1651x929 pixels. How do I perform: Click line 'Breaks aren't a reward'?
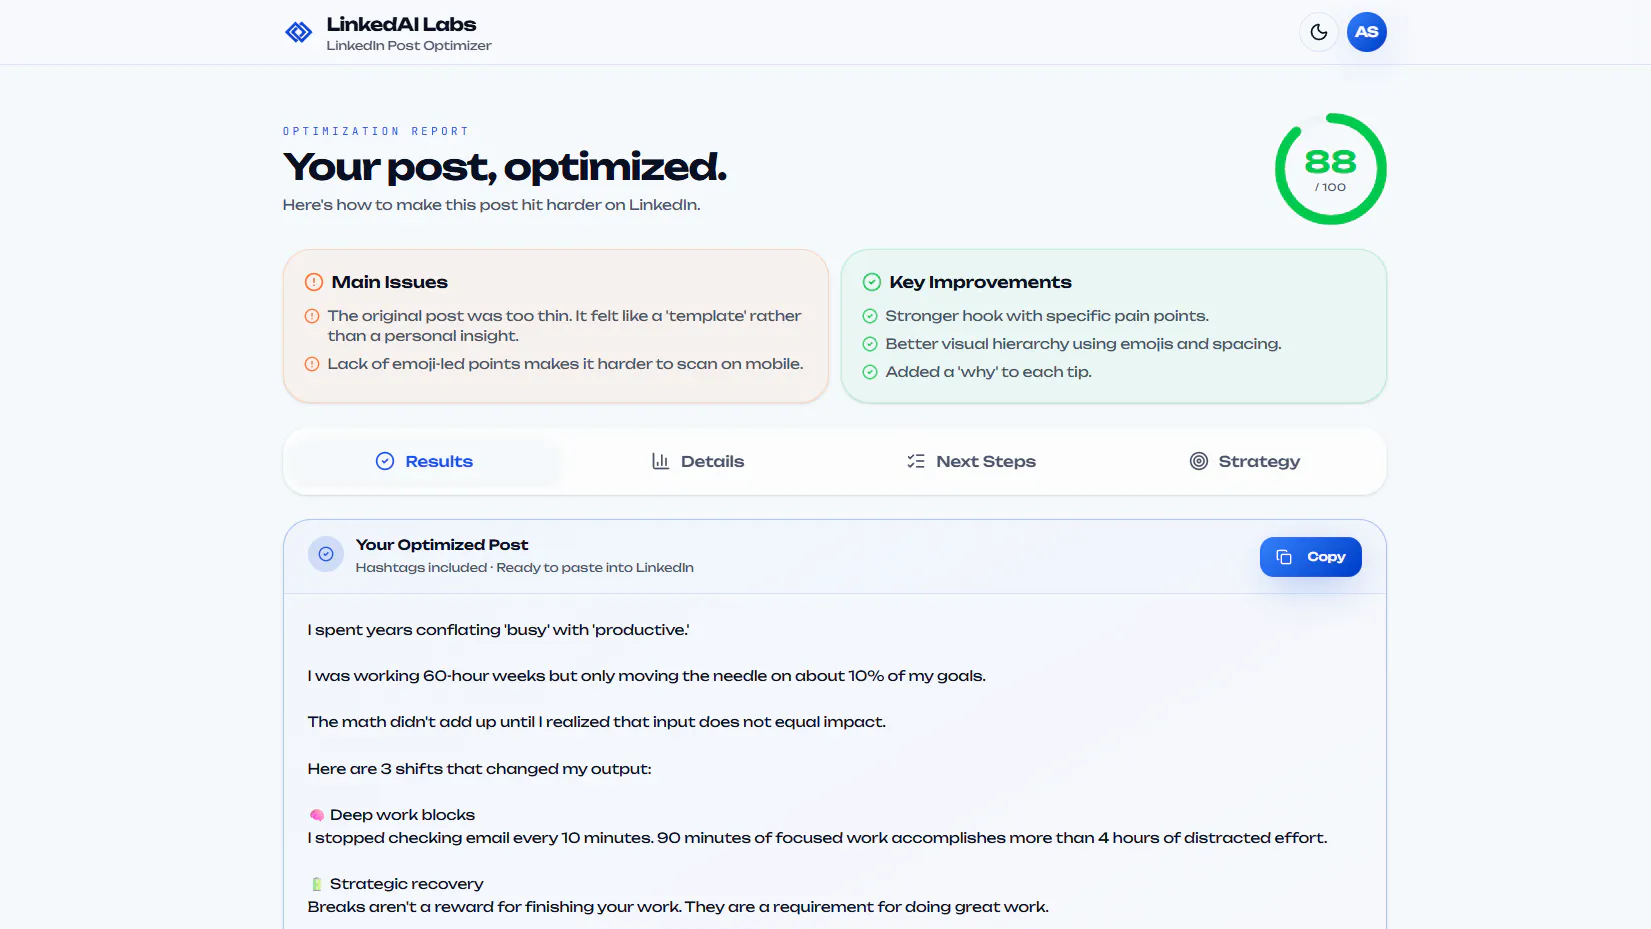click(x=679, y=907)
